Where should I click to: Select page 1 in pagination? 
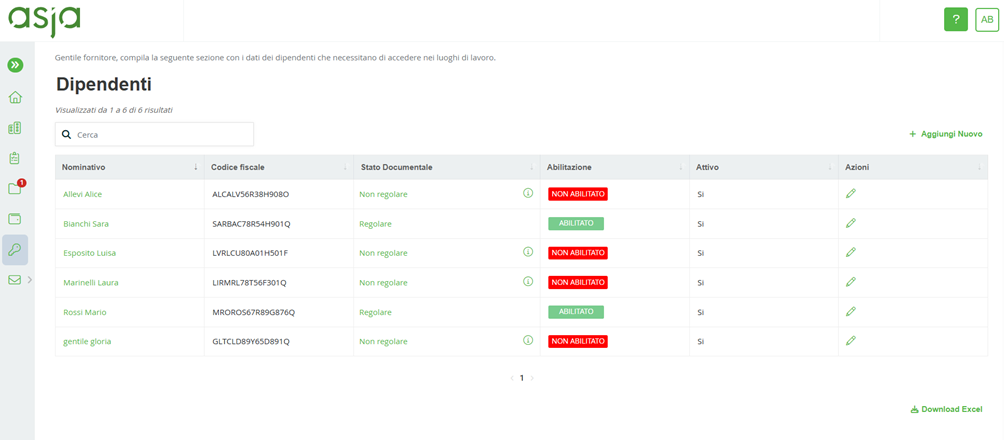(521, 378)
